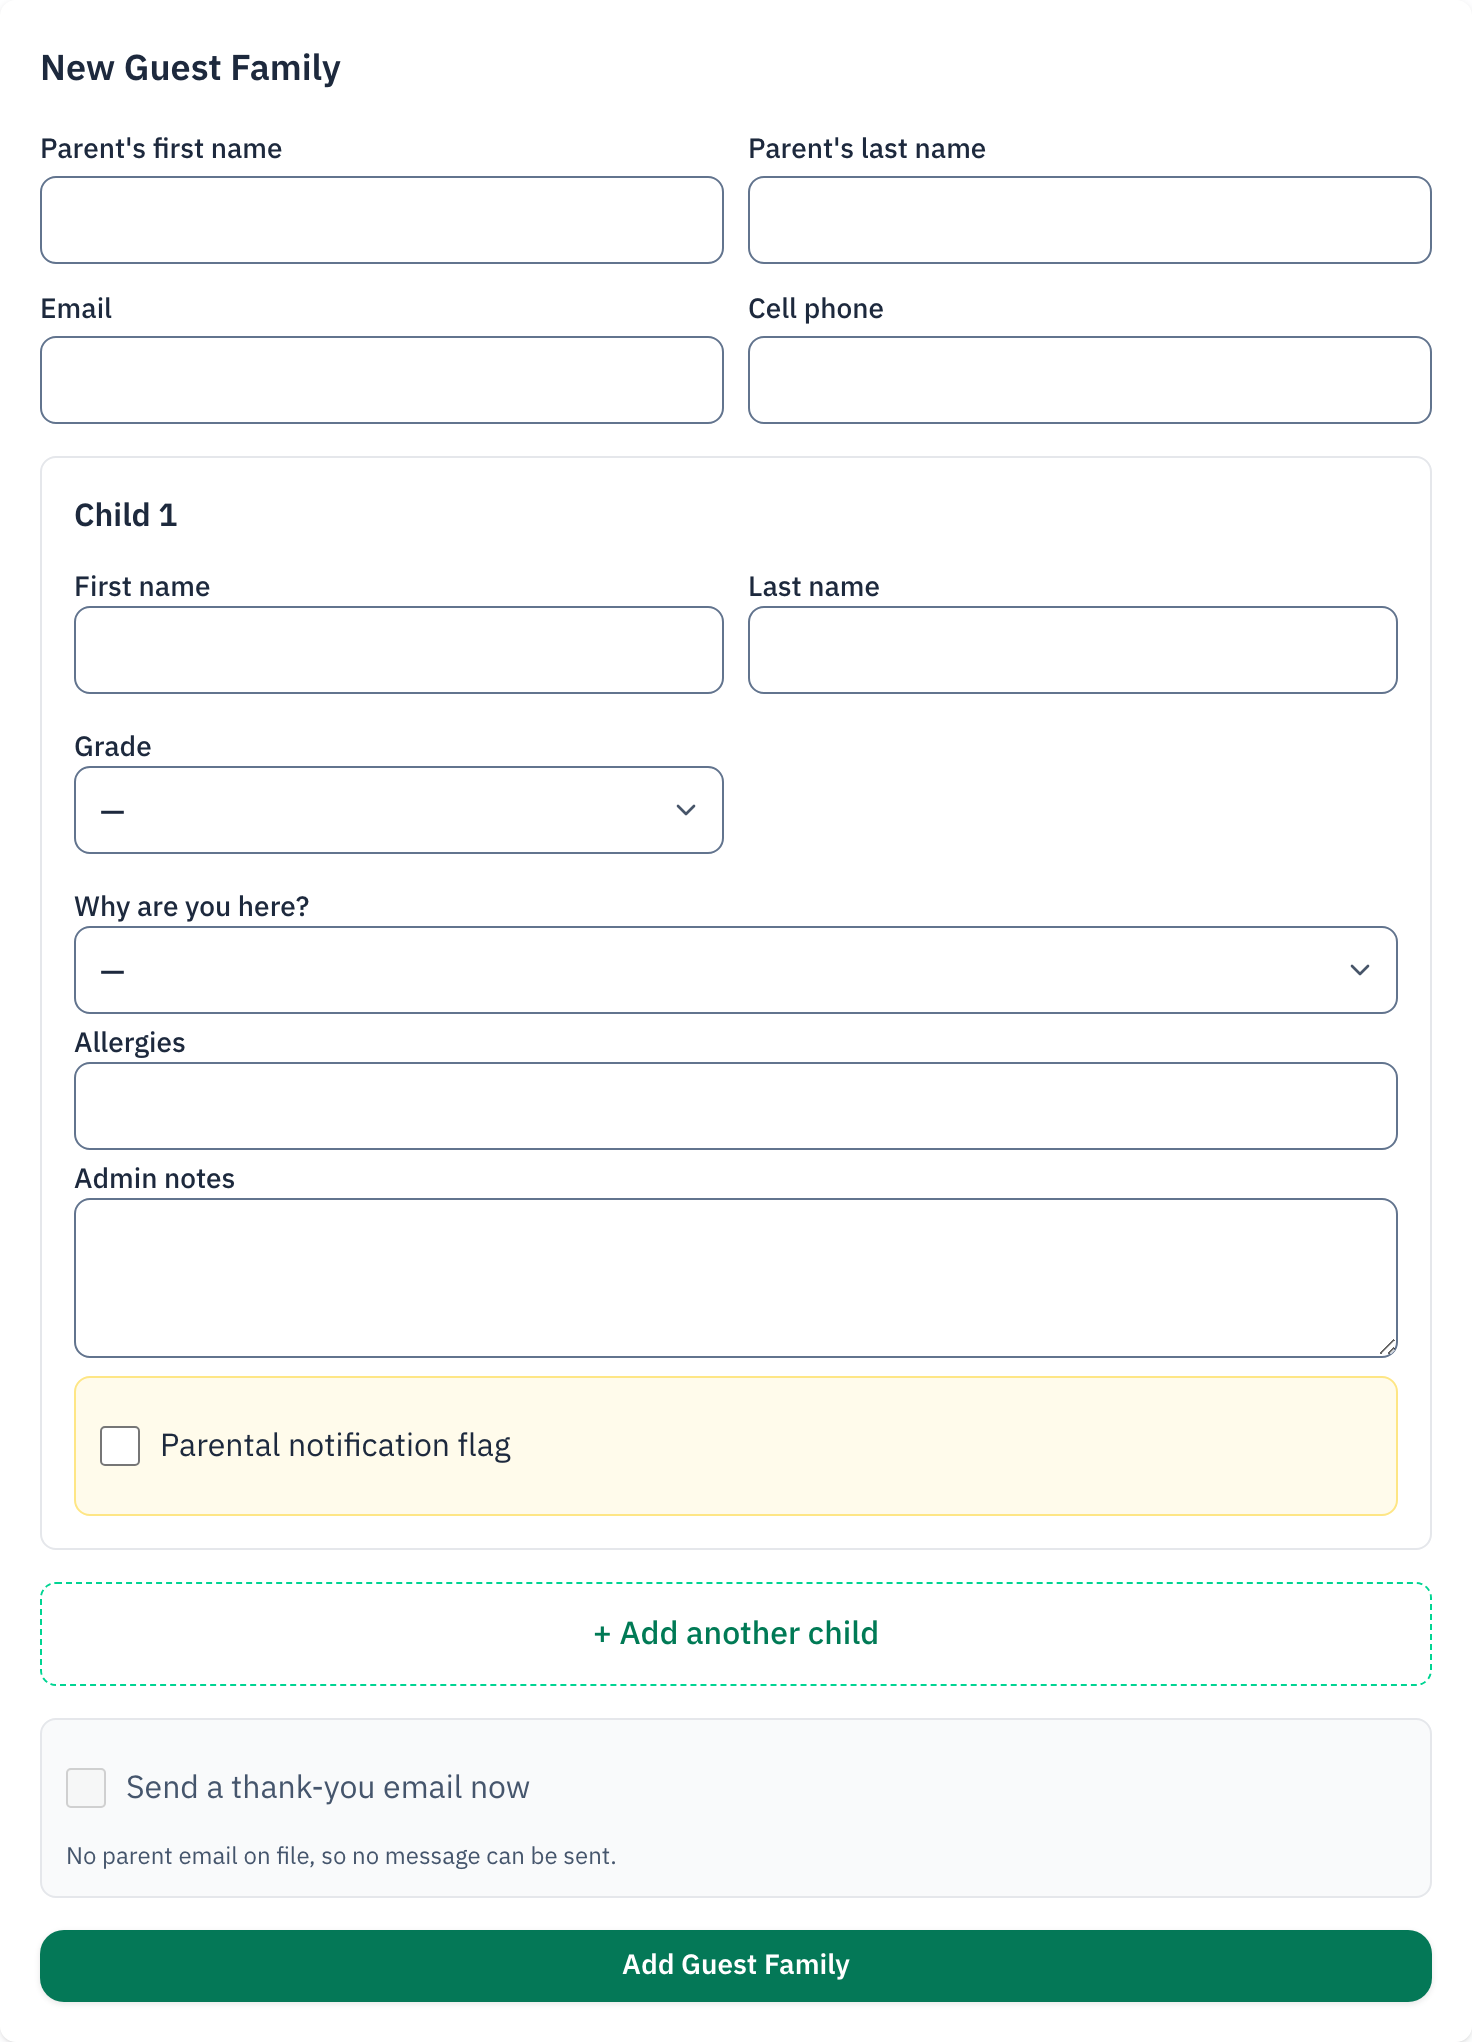The width and height of the screenshot is (1472, 2042).
Task: Click the Admin notes resize handle
Action: coord(1387,1347)
